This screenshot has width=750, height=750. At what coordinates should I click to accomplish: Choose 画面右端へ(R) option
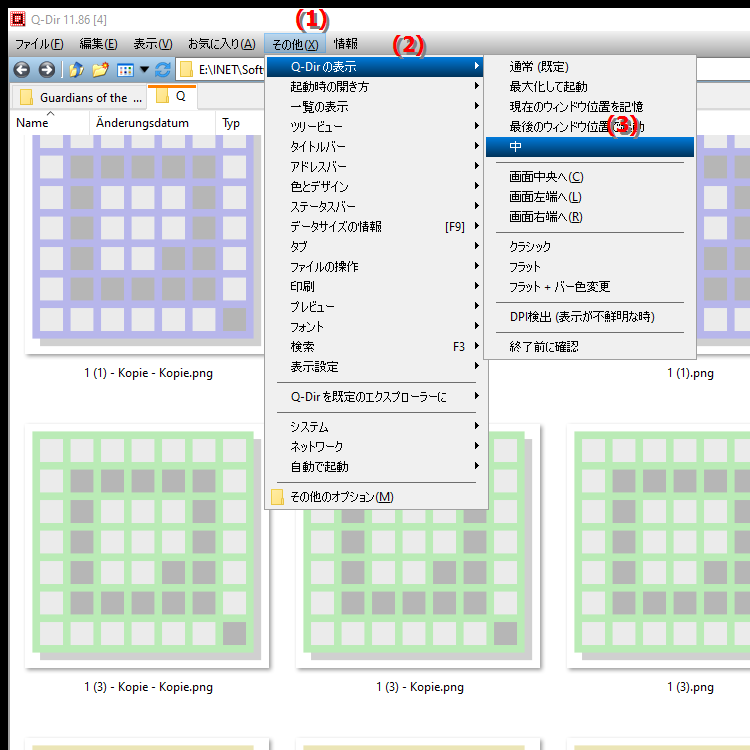click(590, 217)
